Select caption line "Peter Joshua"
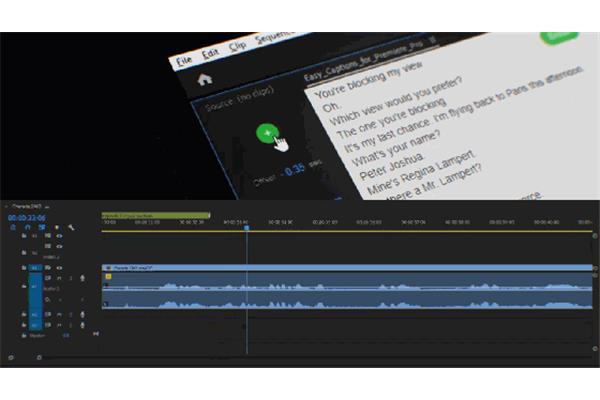Viewport: 600px width, 400px height. pos(391,167)
